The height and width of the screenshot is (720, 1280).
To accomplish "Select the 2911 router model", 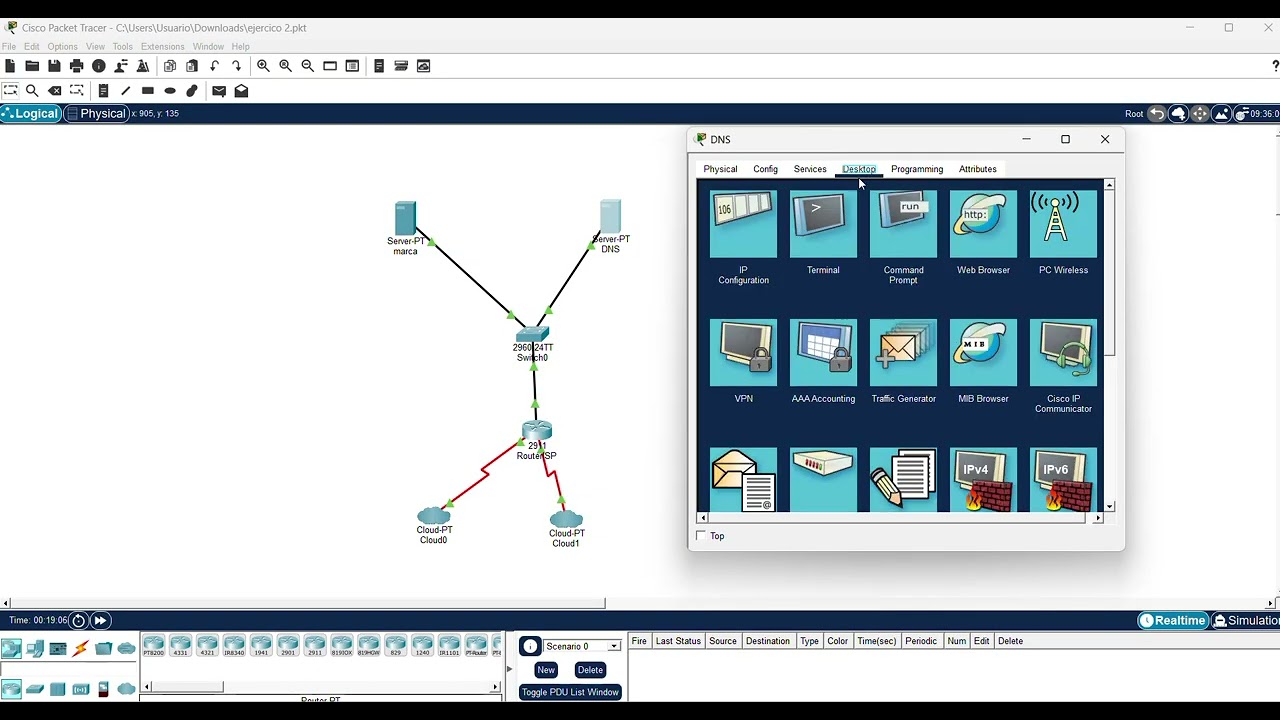I will pos(315,646).
